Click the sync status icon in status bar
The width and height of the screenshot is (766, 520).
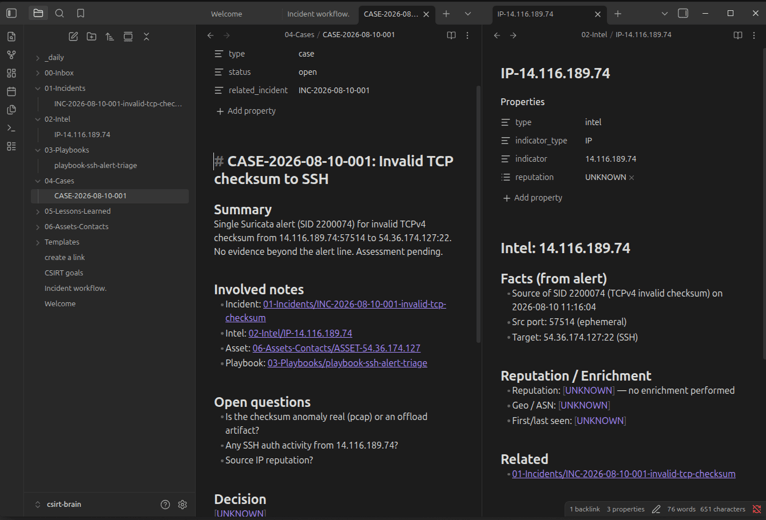coord(757,509)
